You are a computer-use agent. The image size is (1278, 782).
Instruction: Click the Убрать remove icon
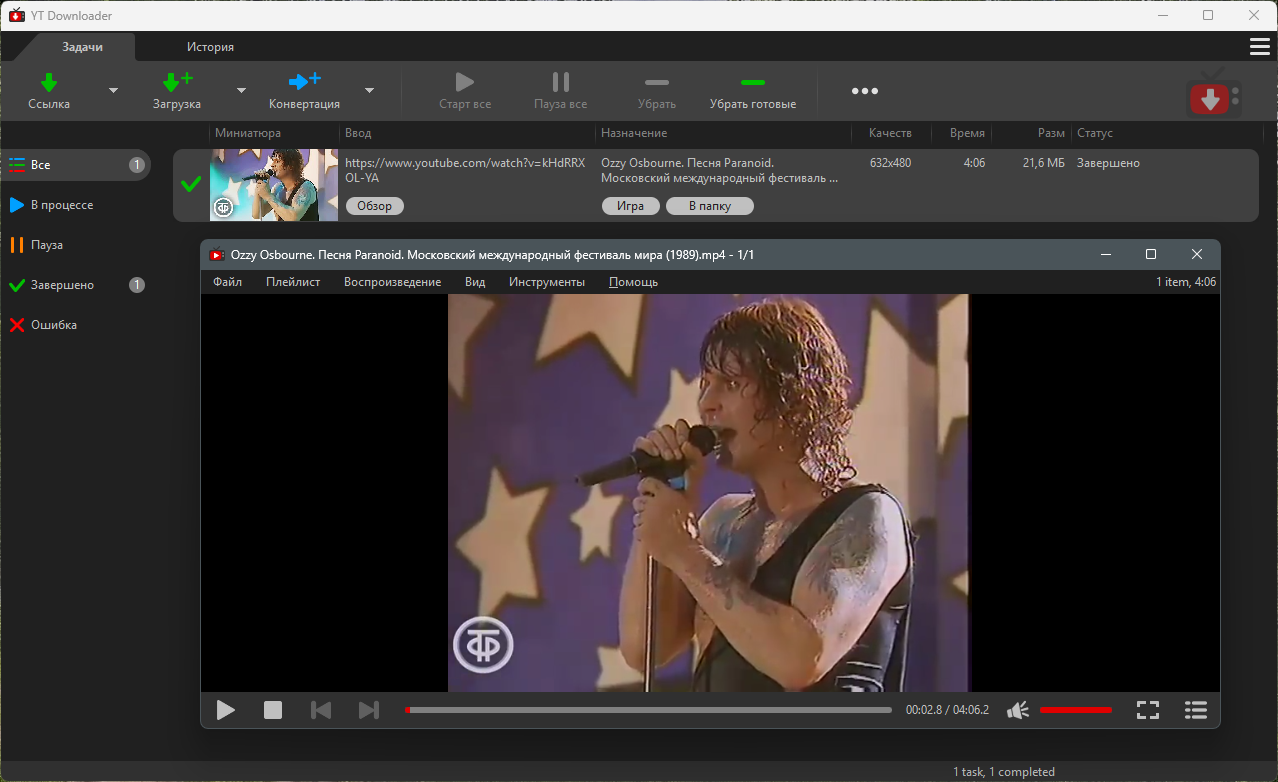657,82
